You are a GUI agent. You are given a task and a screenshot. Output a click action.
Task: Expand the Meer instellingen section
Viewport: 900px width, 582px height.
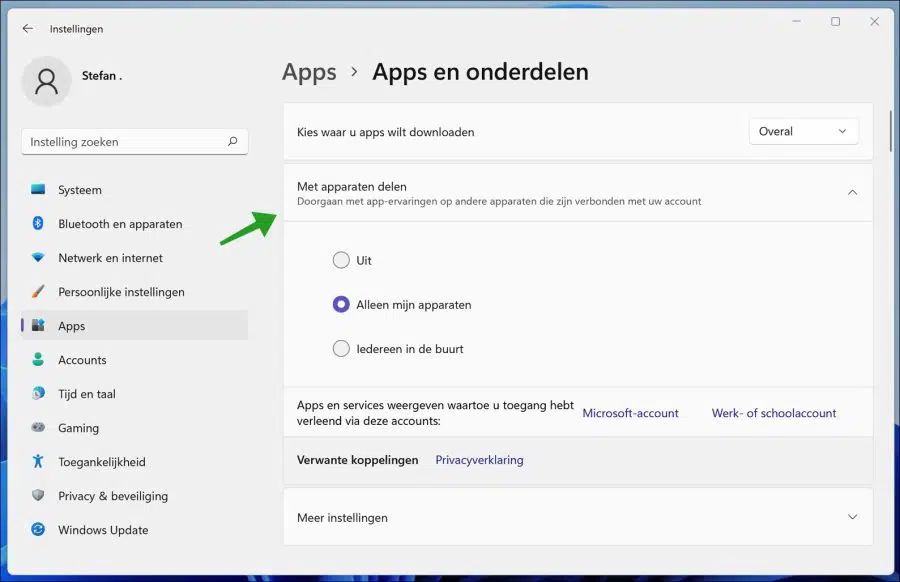pyautogui.click(x=852, y=517)
